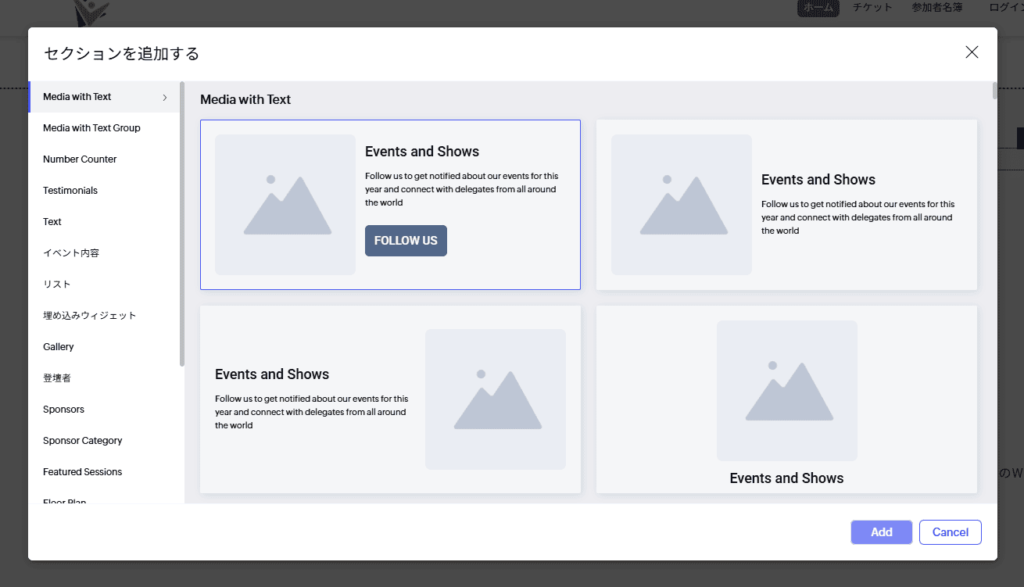This screenshot has height=587, width=1024.
Task: Click セクションを追加する dialog title
Action: pyautogui.click(x=121, y=54)
